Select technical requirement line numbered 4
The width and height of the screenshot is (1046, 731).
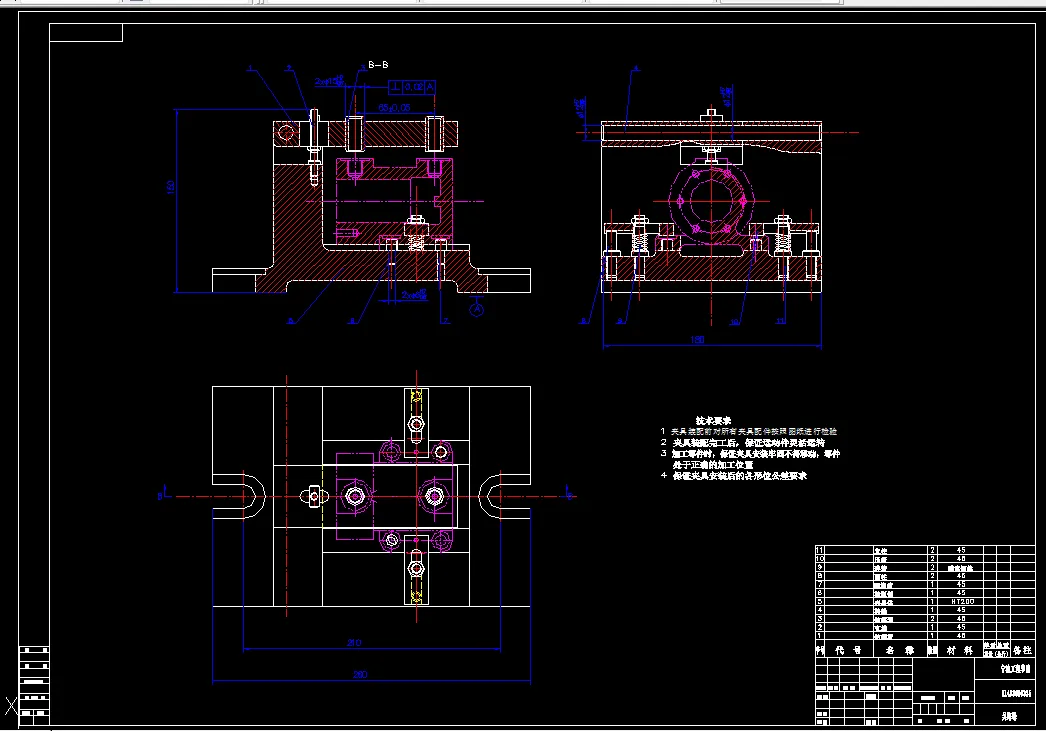(x=734, y=476)
